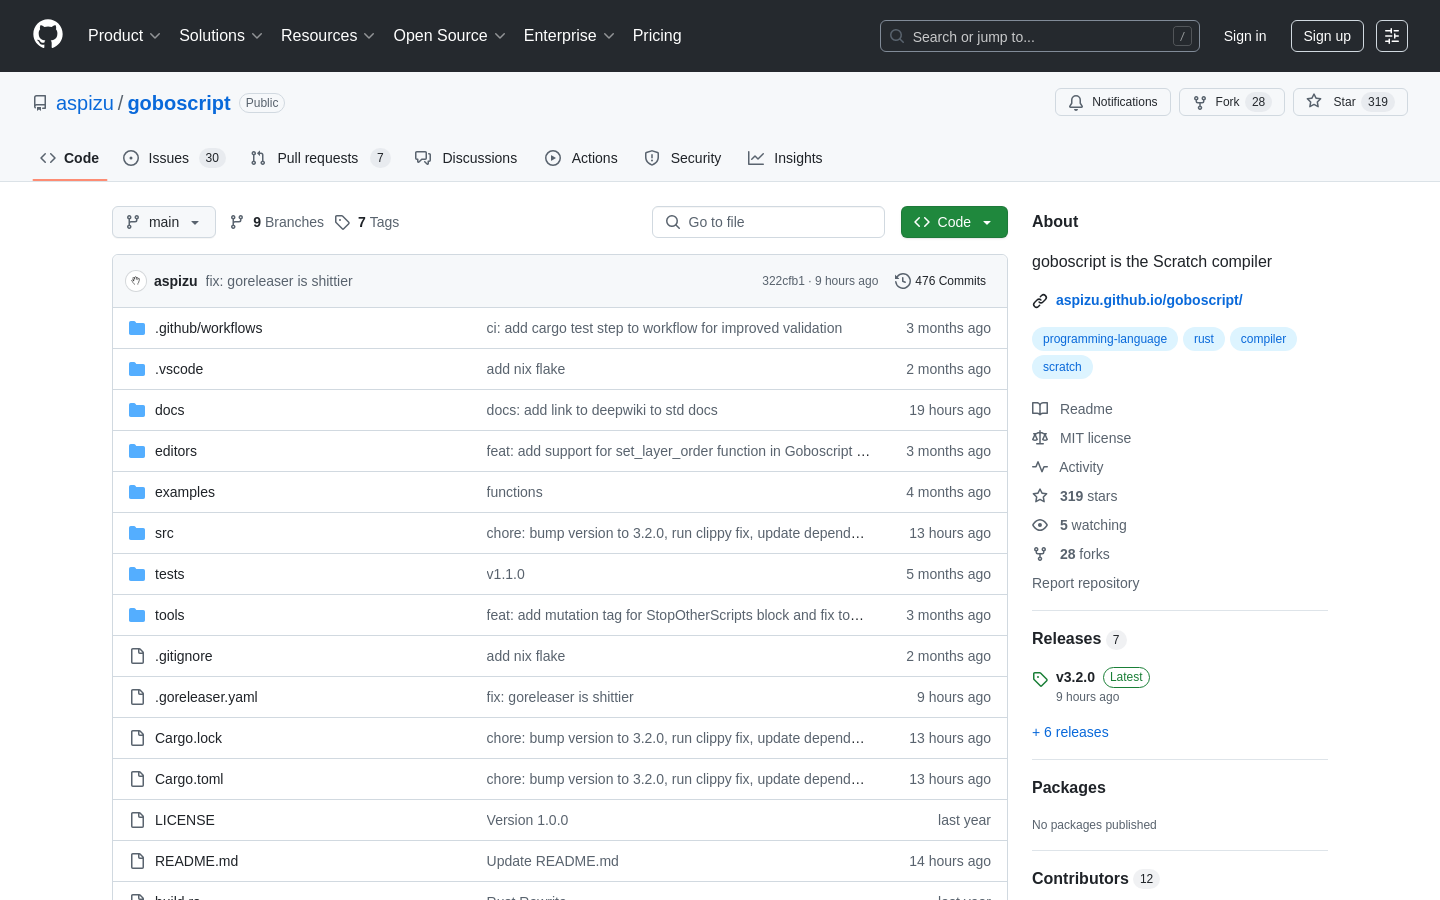Click the tools folder icon
The height and width of the screenshot is (900, 1440).
pyautogui.click(x=137, y=615)
